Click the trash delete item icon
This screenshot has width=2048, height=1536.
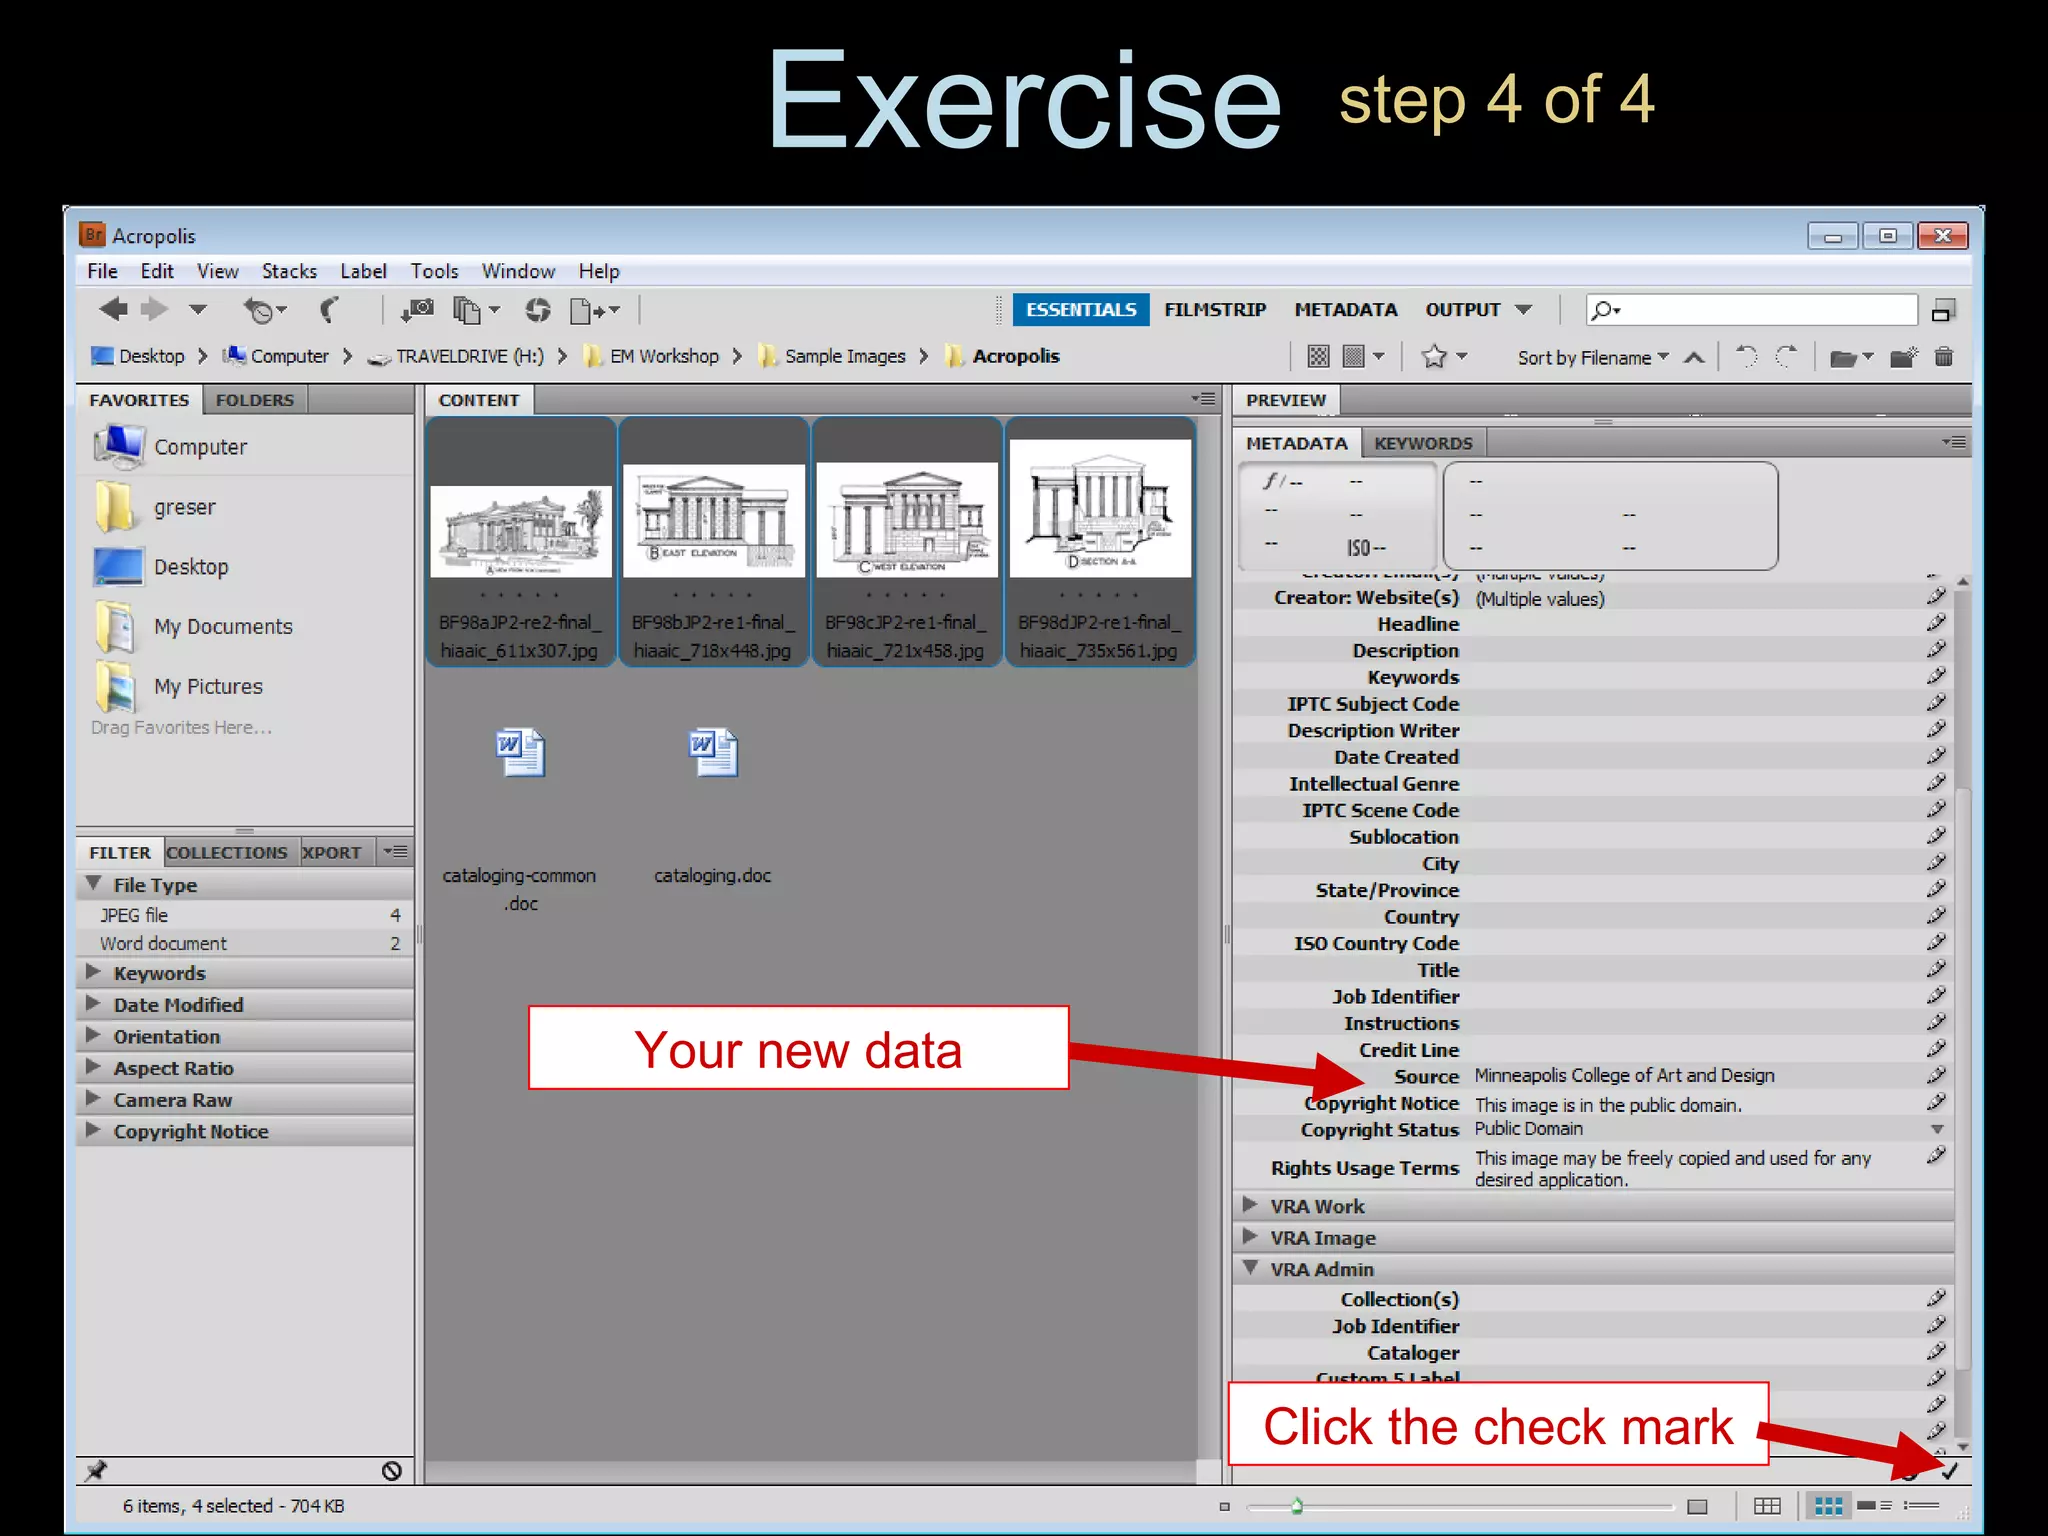click(x=1944, y=356)
